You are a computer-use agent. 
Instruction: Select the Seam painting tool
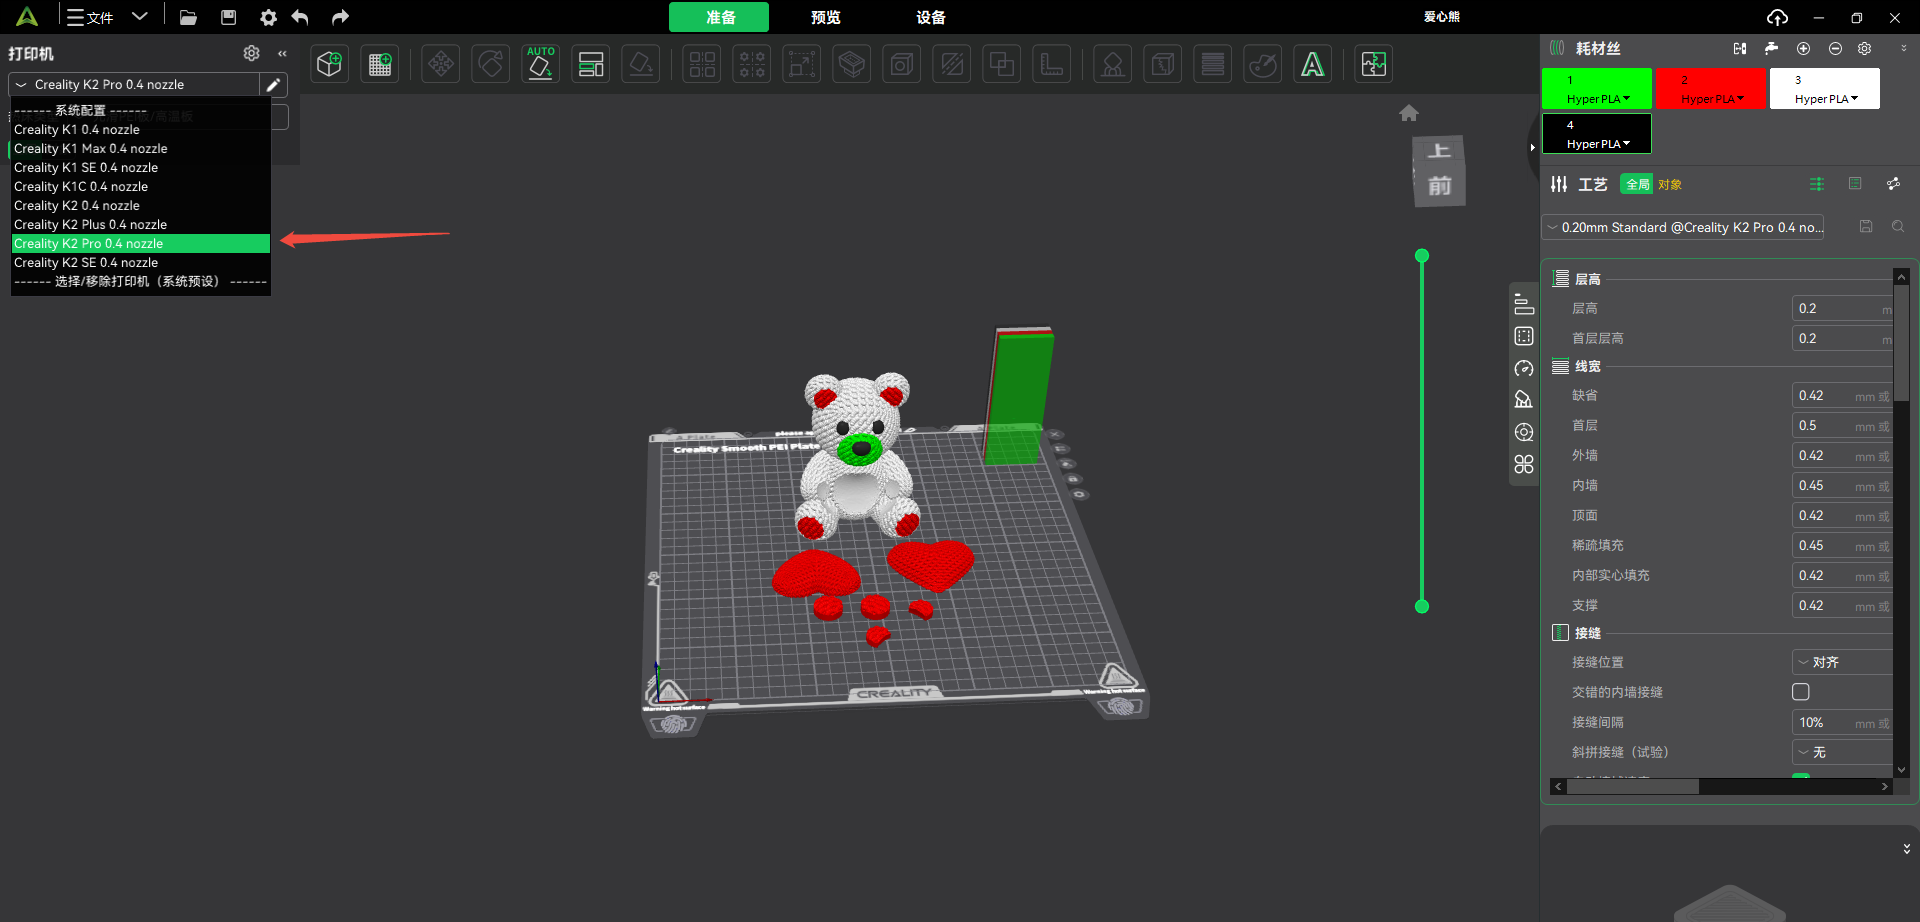tap(1162, 64)
